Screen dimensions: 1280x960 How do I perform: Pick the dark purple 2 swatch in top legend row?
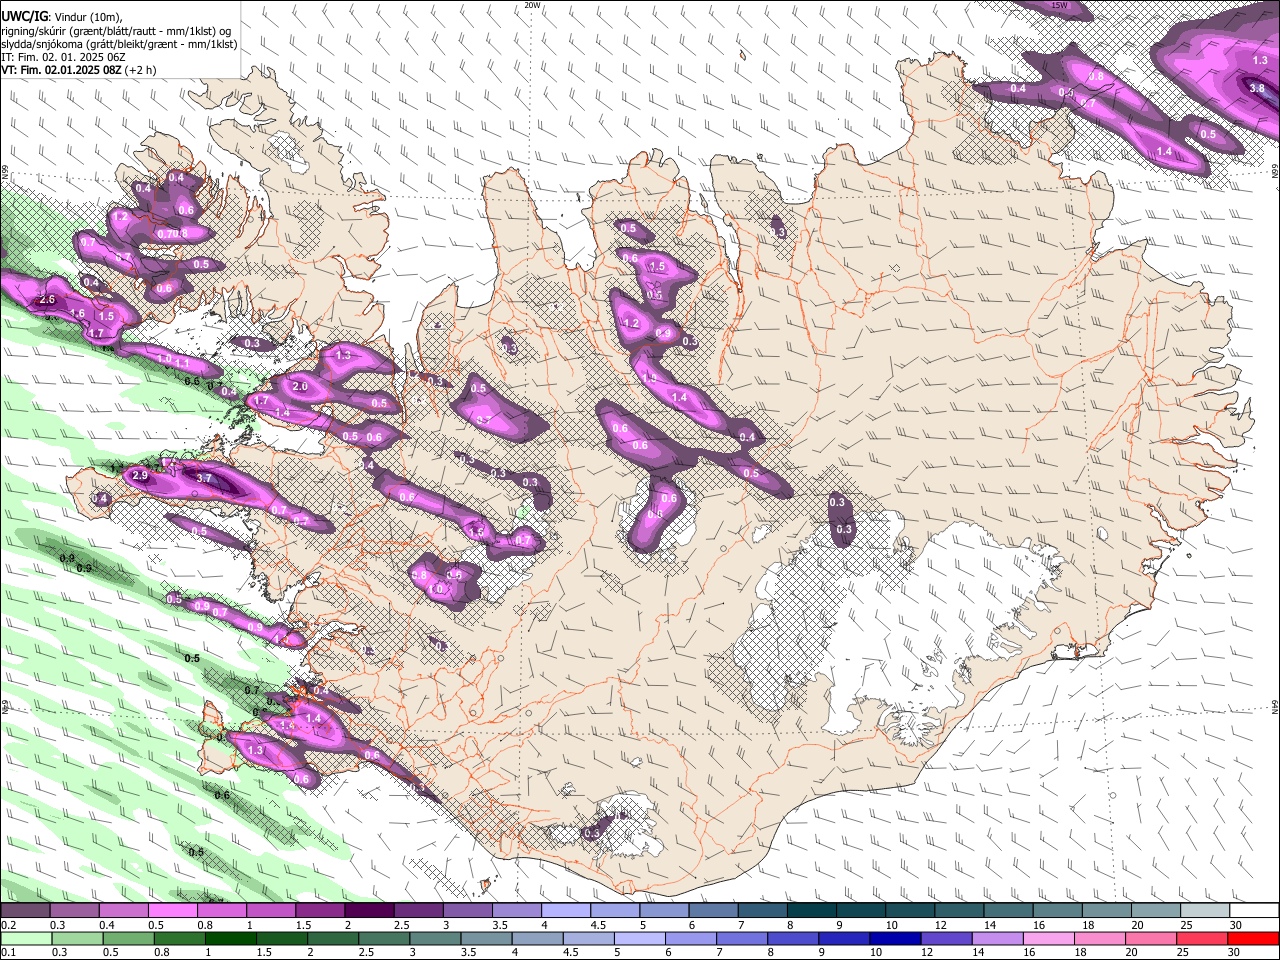(369, 910)
